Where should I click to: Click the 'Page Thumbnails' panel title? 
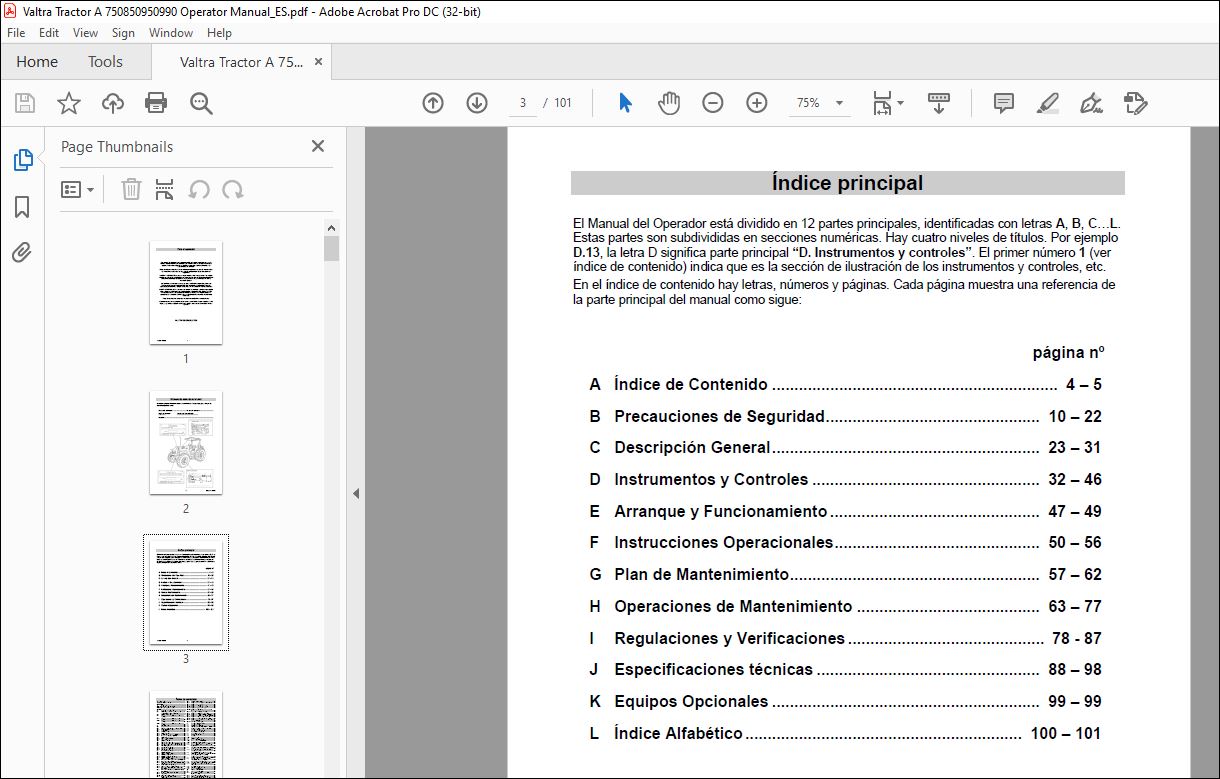pyautogui.click(x=117, y=146)
